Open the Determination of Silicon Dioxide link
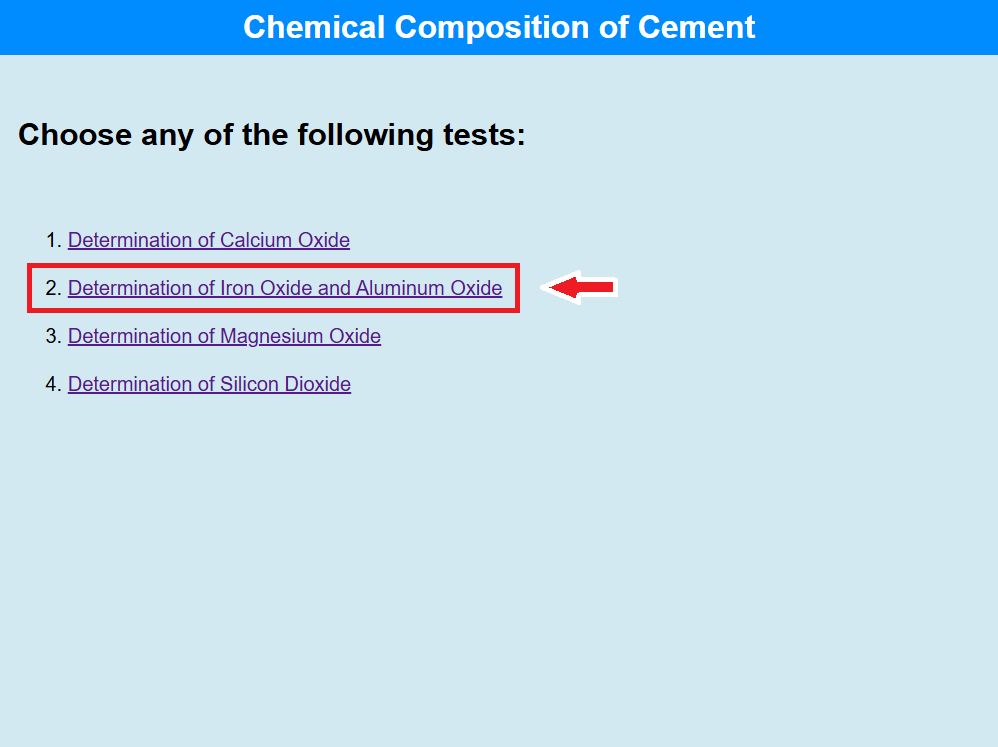Image resolution: width=998 pixels, height=747 pixels. [209, 384]
